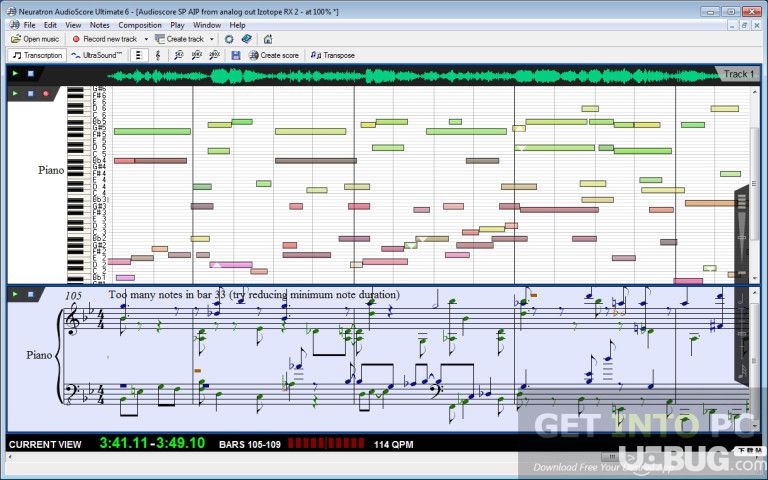The height and width of the screenshot is (480, 768).
Task: Click the CURRENT VIEW label
Action: pos(45,445)
